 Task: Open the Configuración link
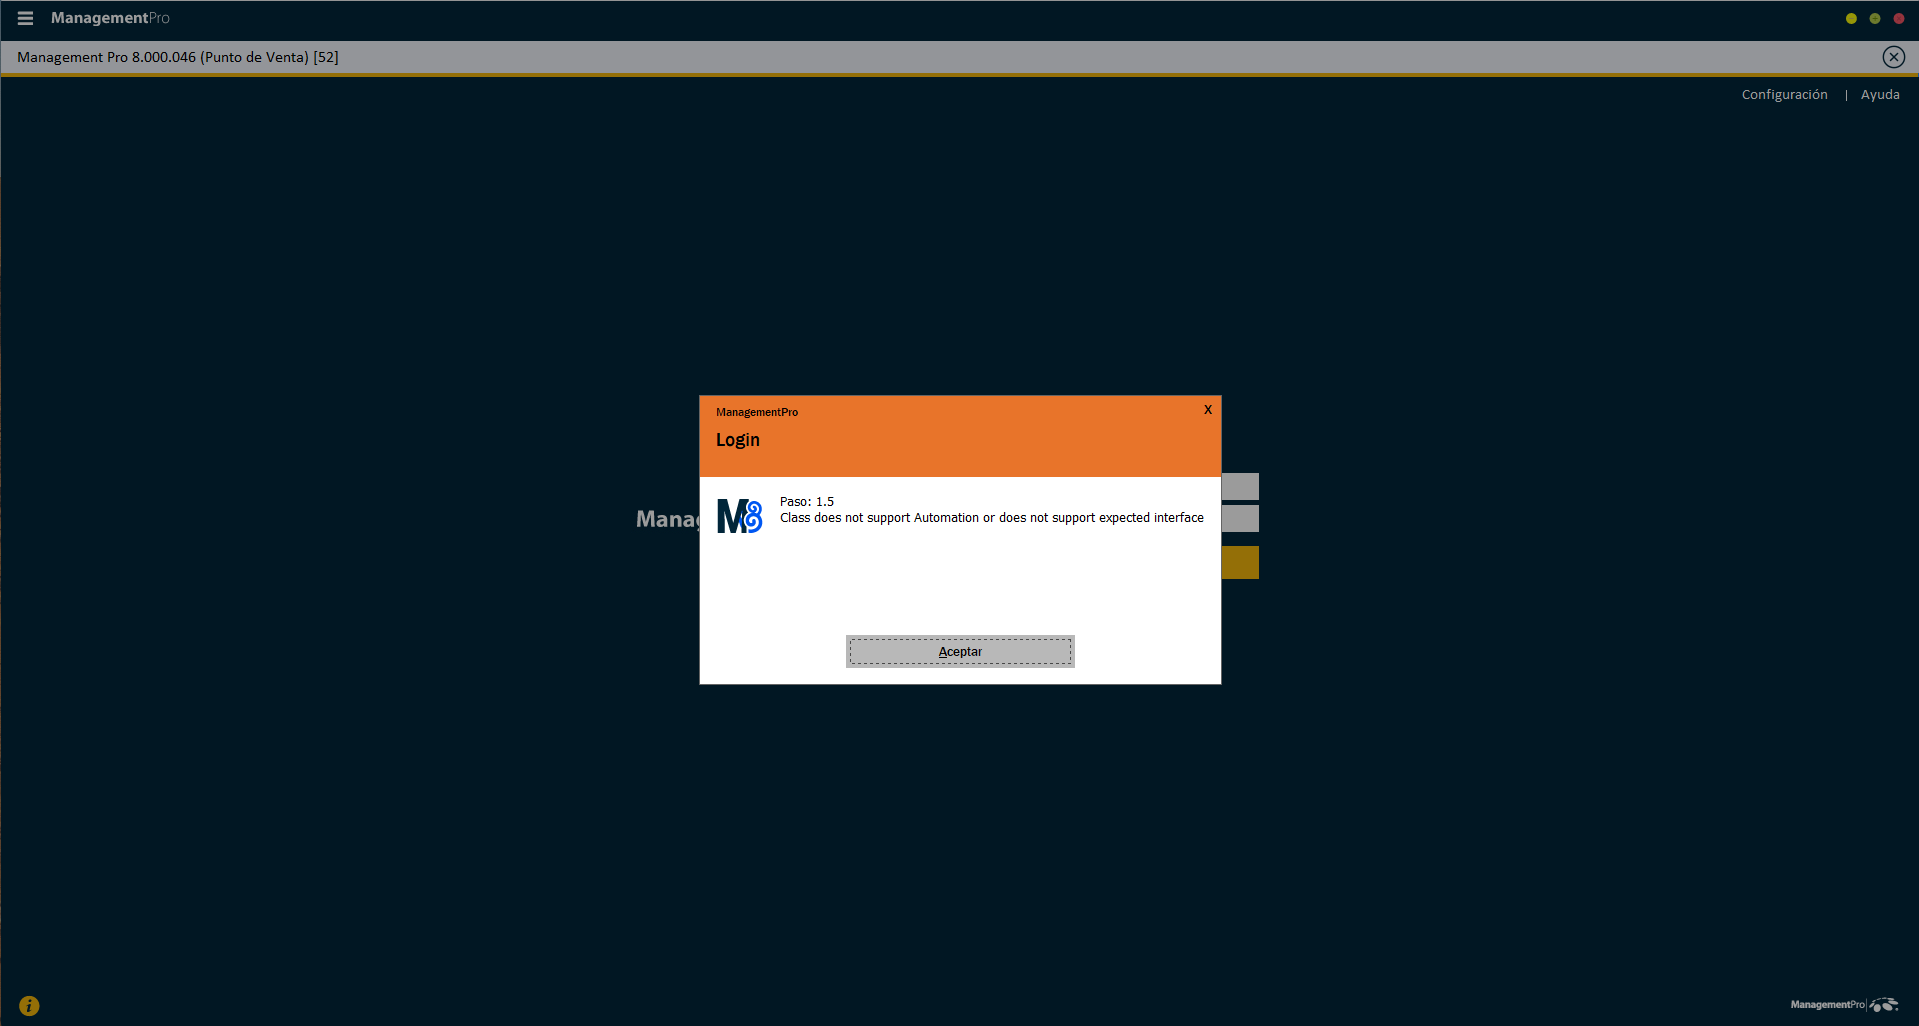coord(1784,95)
